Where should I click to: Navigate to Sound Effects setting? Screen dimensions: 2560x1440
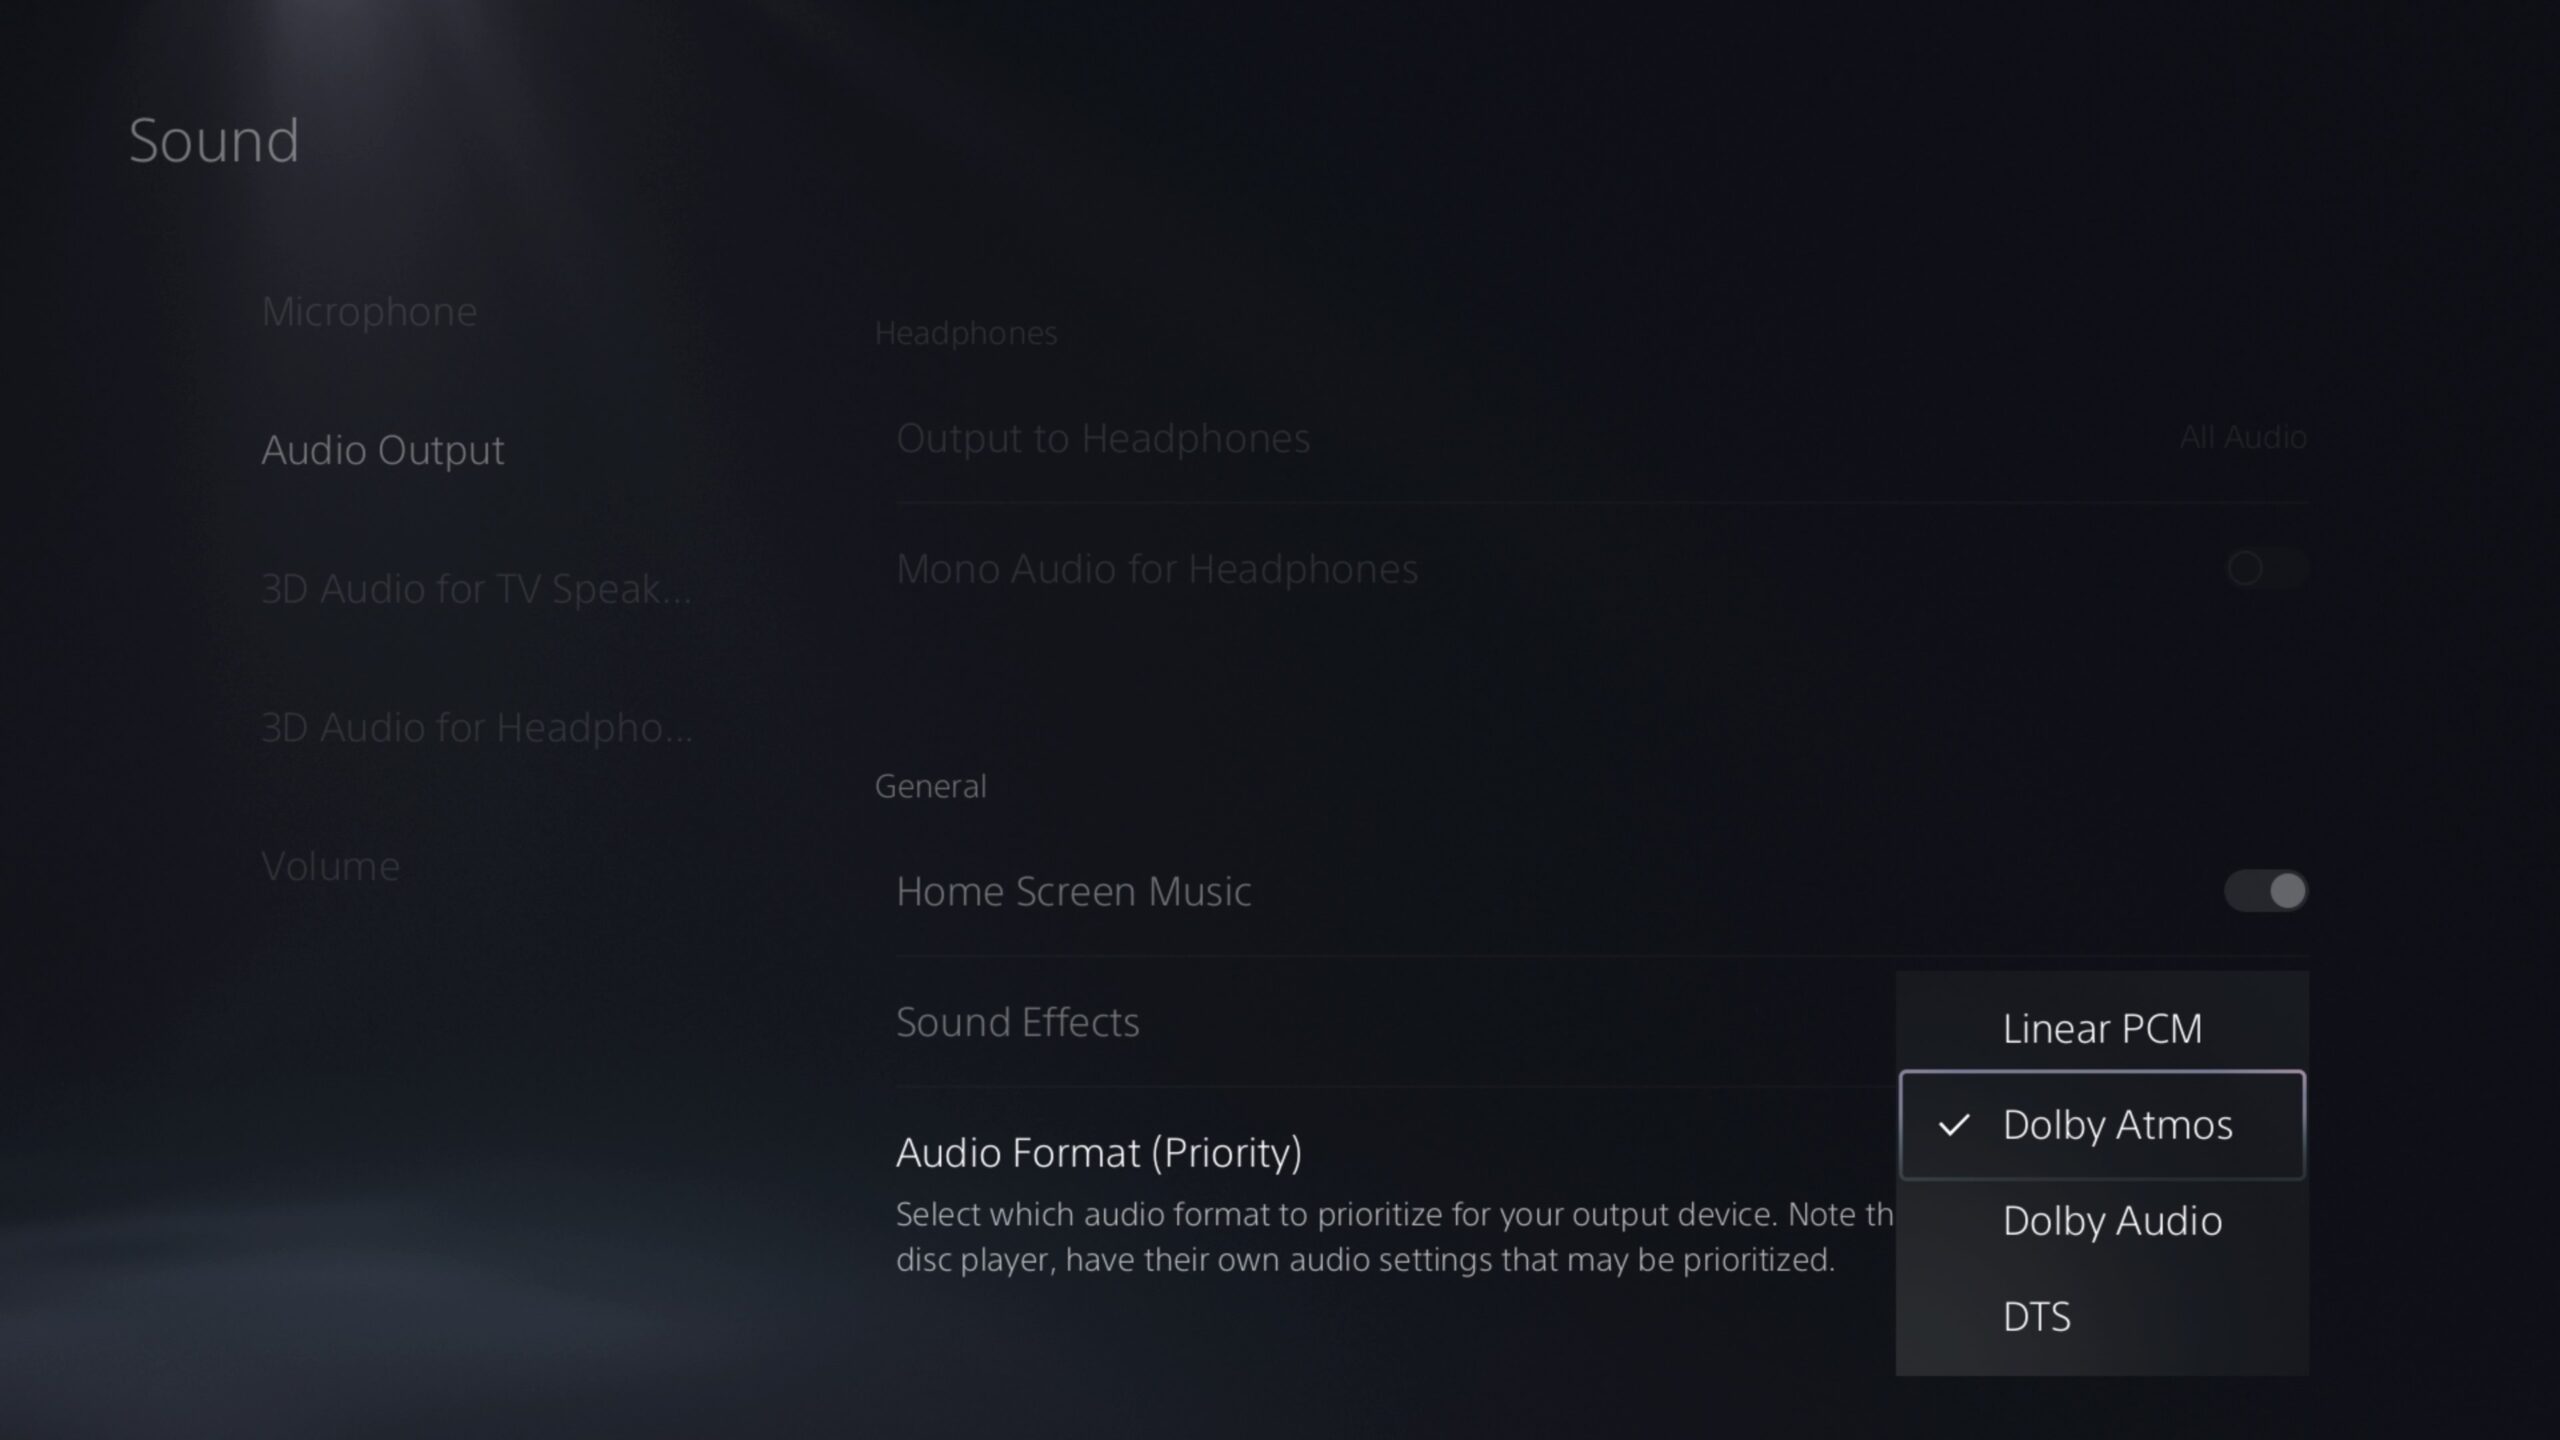[1016, 1022]
